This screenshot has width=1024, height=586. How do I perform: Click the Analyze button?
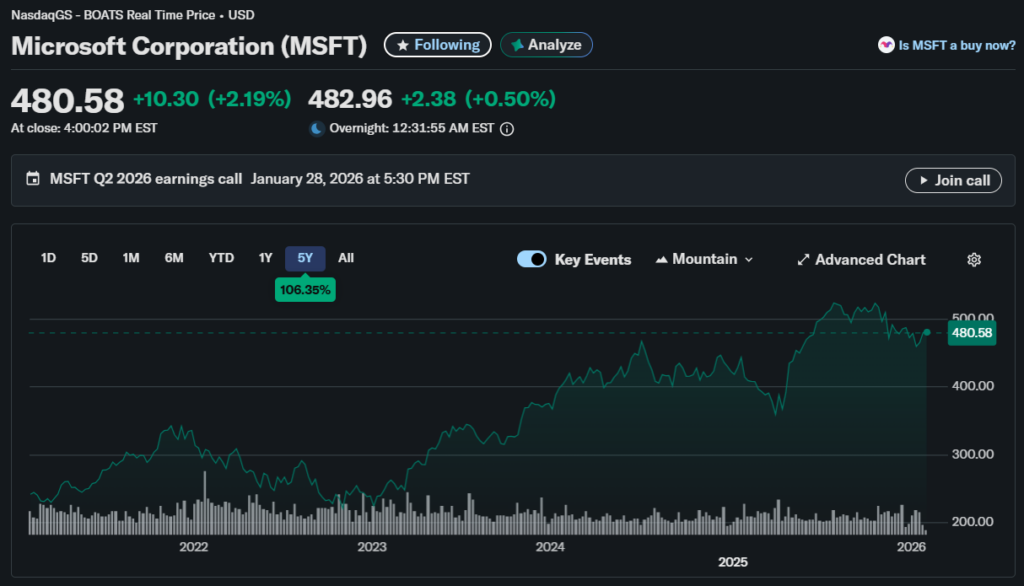[x=546, y=45]
